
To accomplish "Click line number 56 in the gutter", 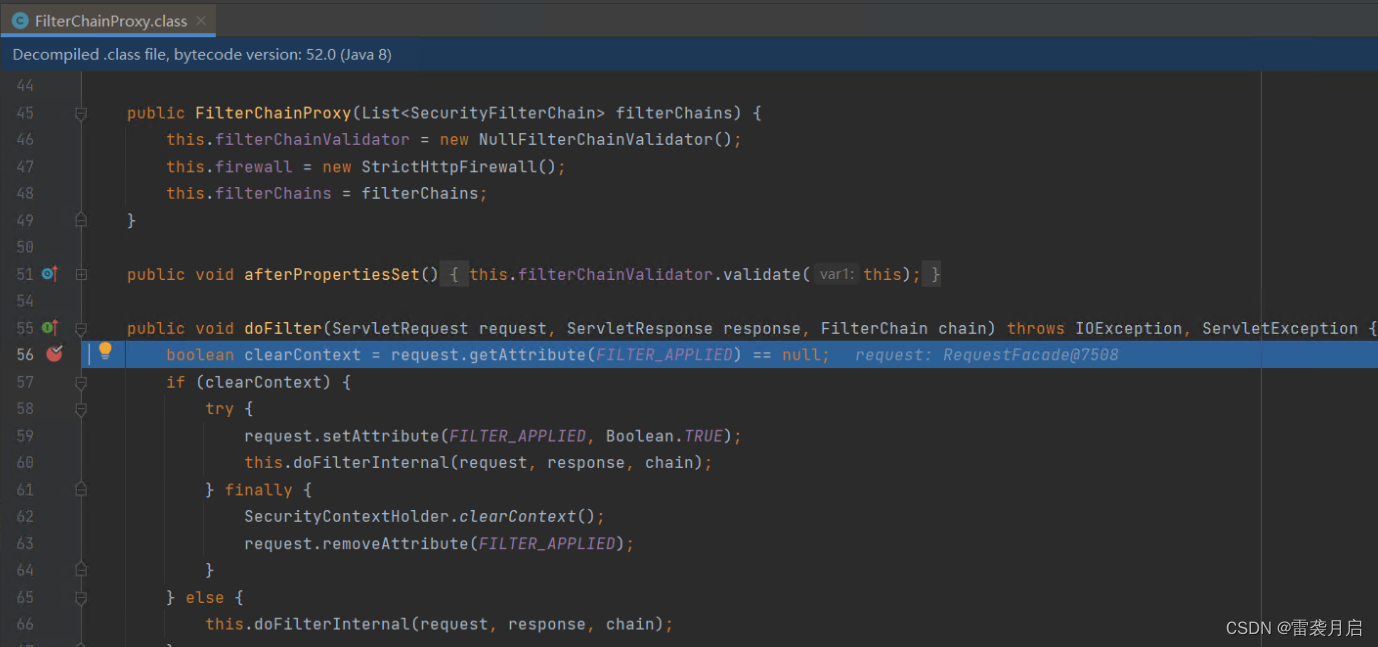I will click(26, 353).
